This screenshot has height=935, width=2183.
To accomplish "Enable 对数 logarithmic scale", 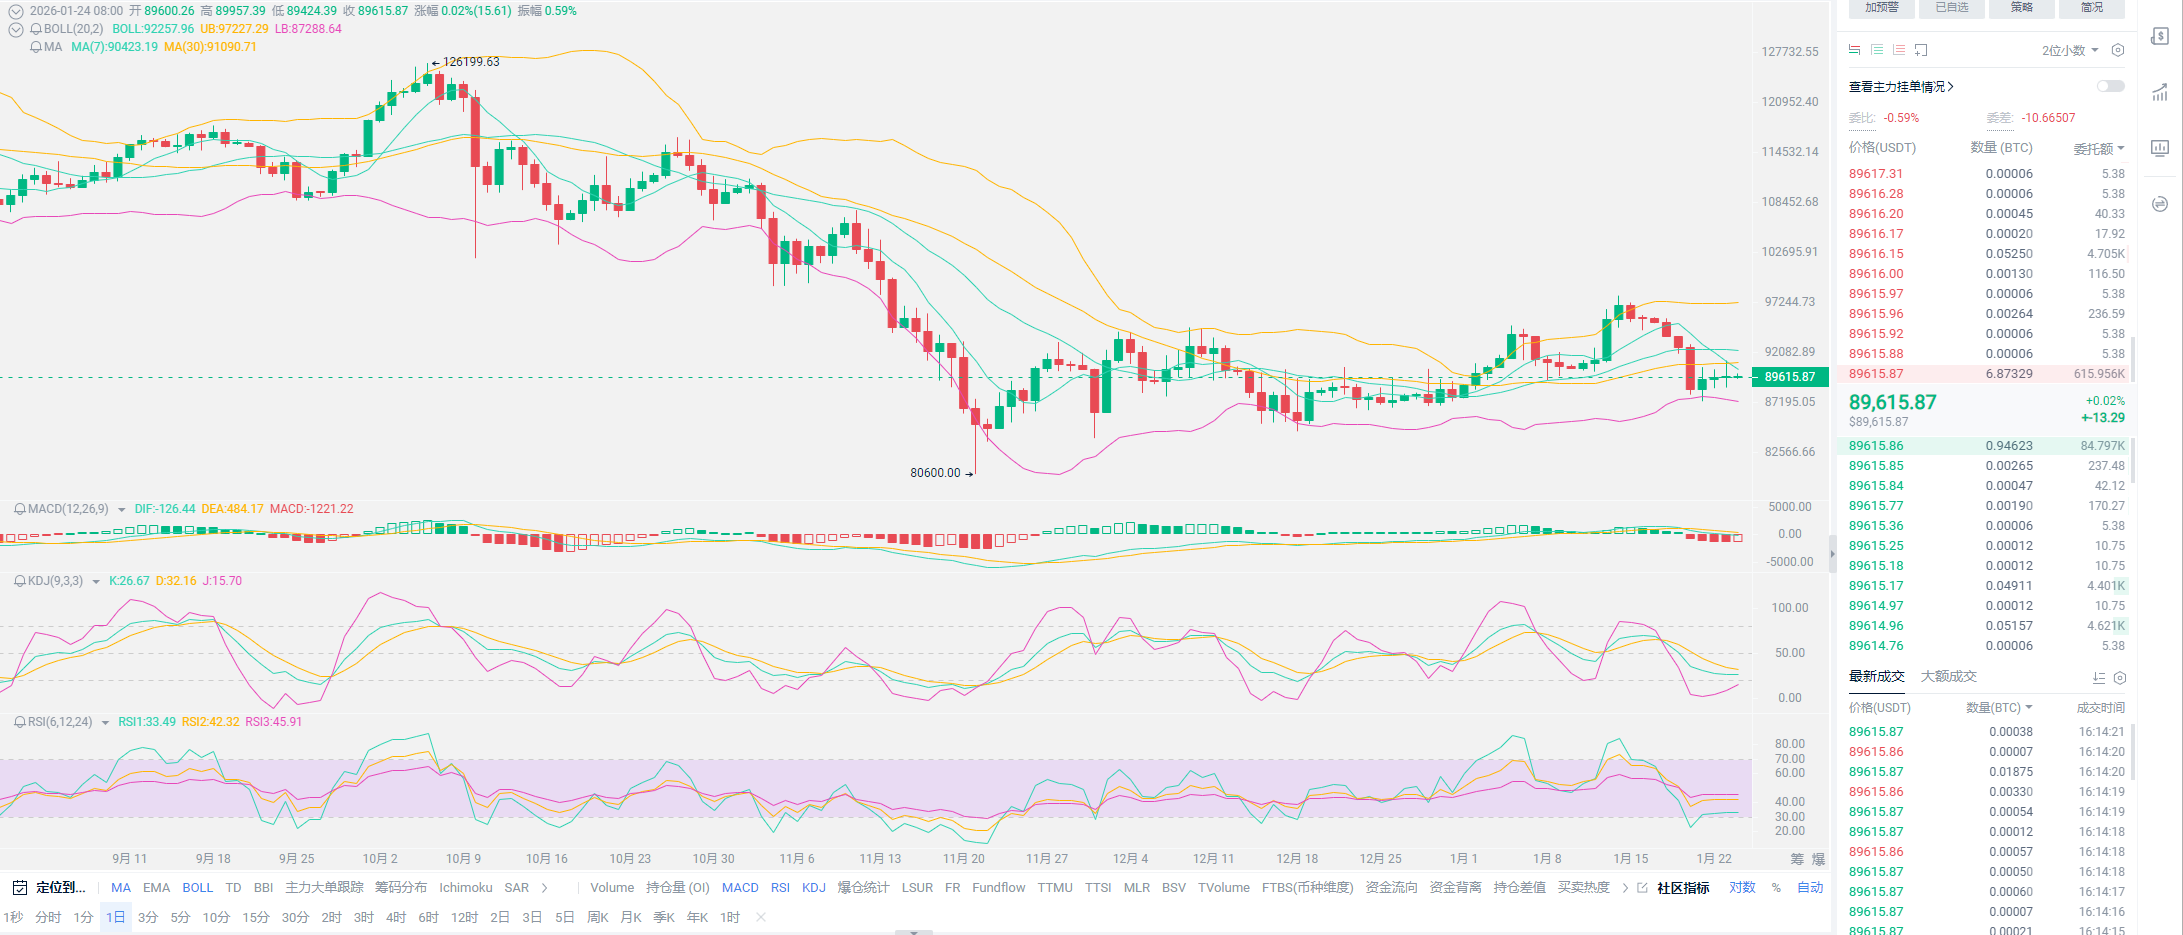I will [x=1742, y=888].
